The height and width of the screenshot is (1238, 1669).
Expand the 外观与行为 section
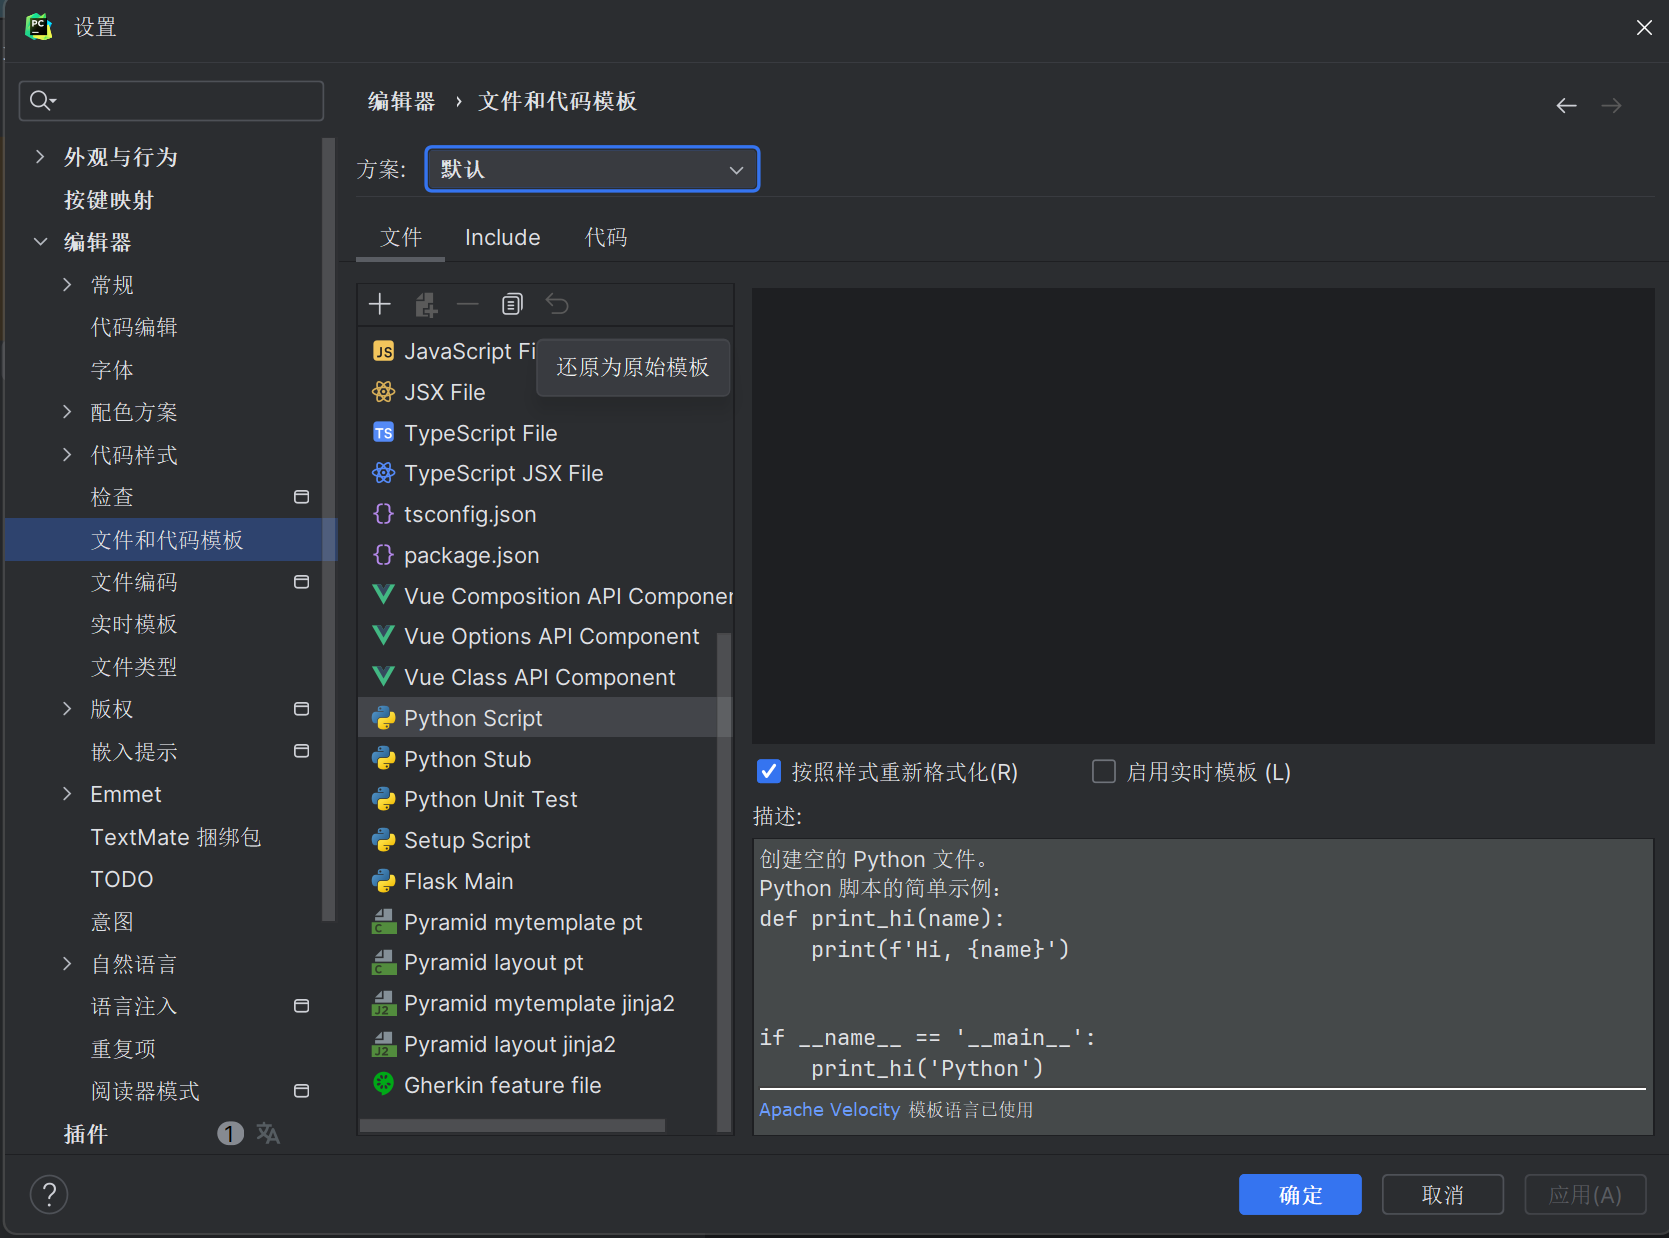pos(38,157)
